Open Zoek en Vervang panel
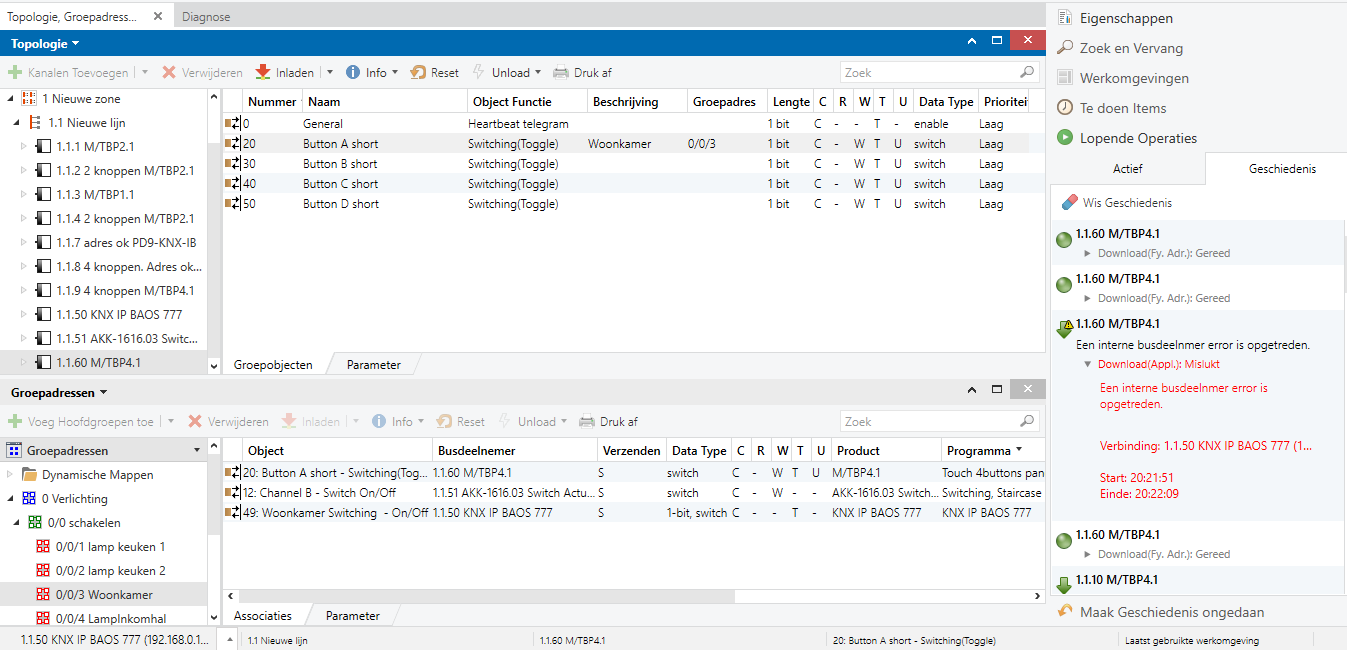Viewport: 1347px width, 650px height. click(x=1120, y=48)
